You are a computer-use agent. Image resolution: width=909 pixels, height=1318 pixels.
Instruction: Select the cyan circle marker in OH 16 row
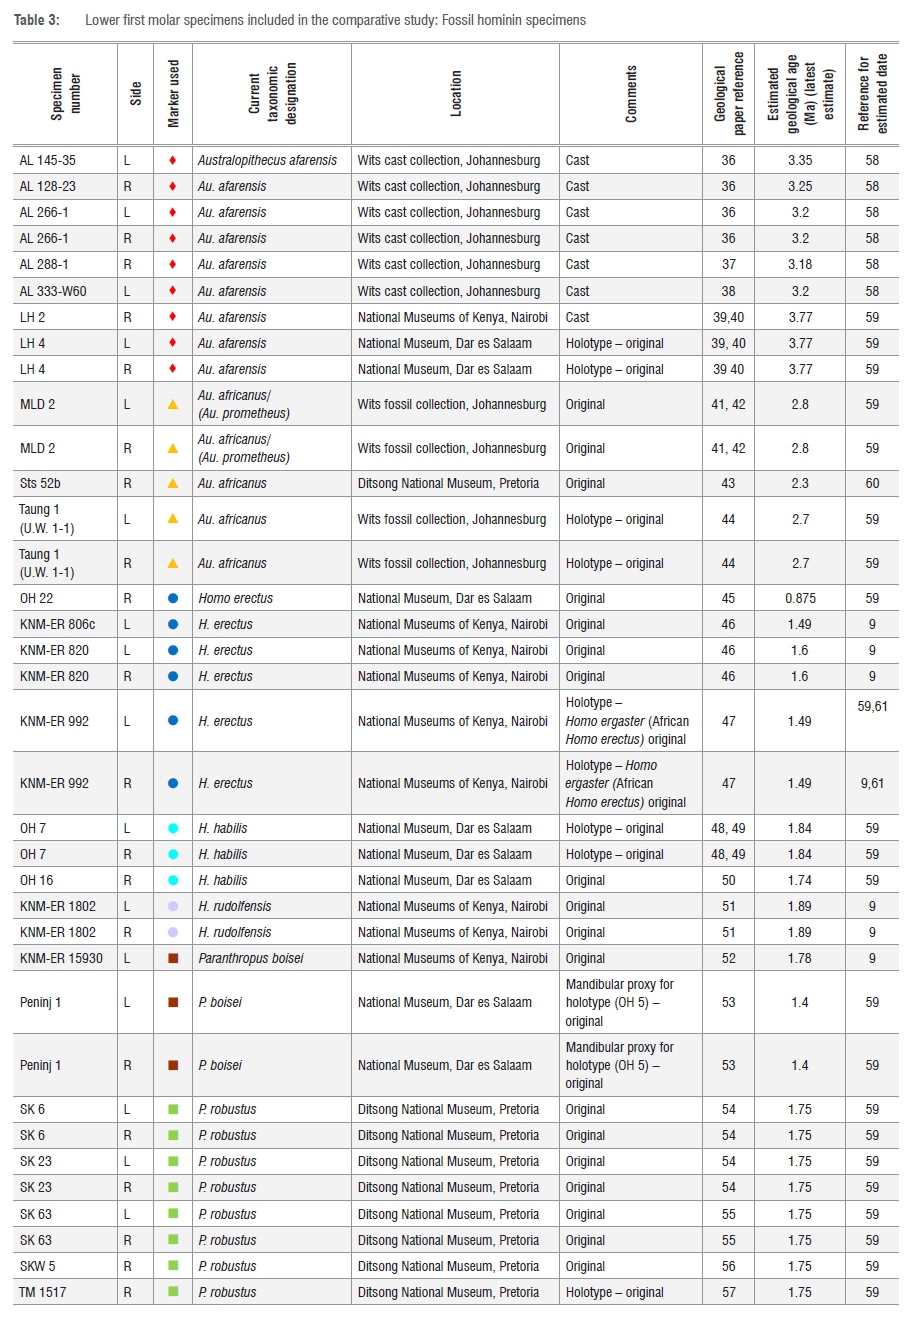click(x=173, y=881)
